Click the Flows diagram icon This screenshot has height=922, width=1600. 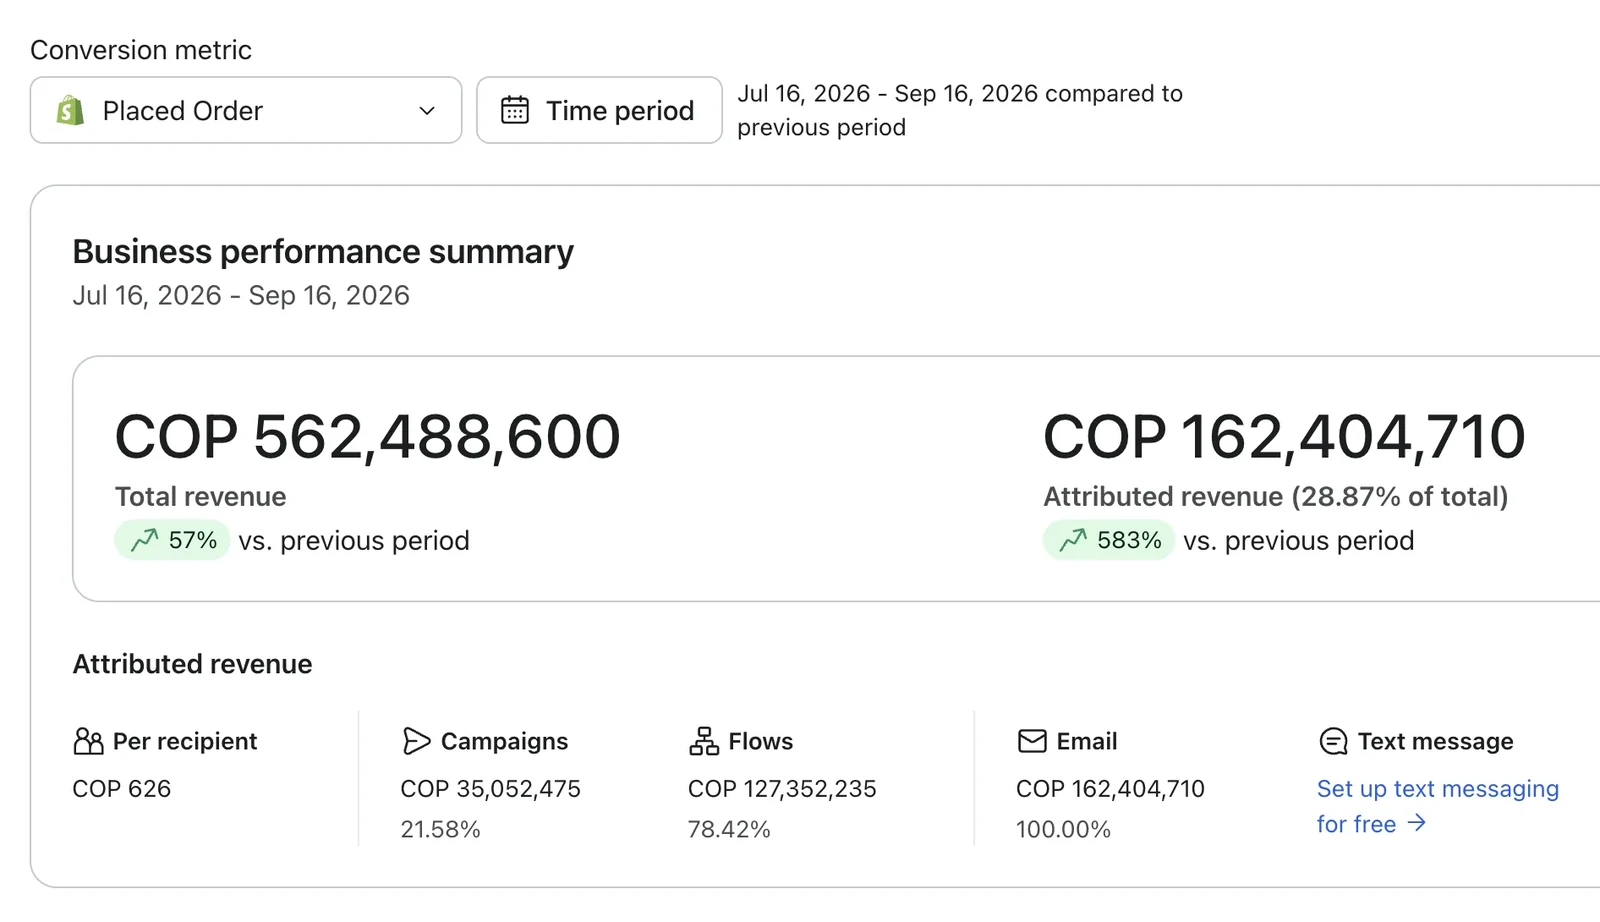[x=704, y=741]
